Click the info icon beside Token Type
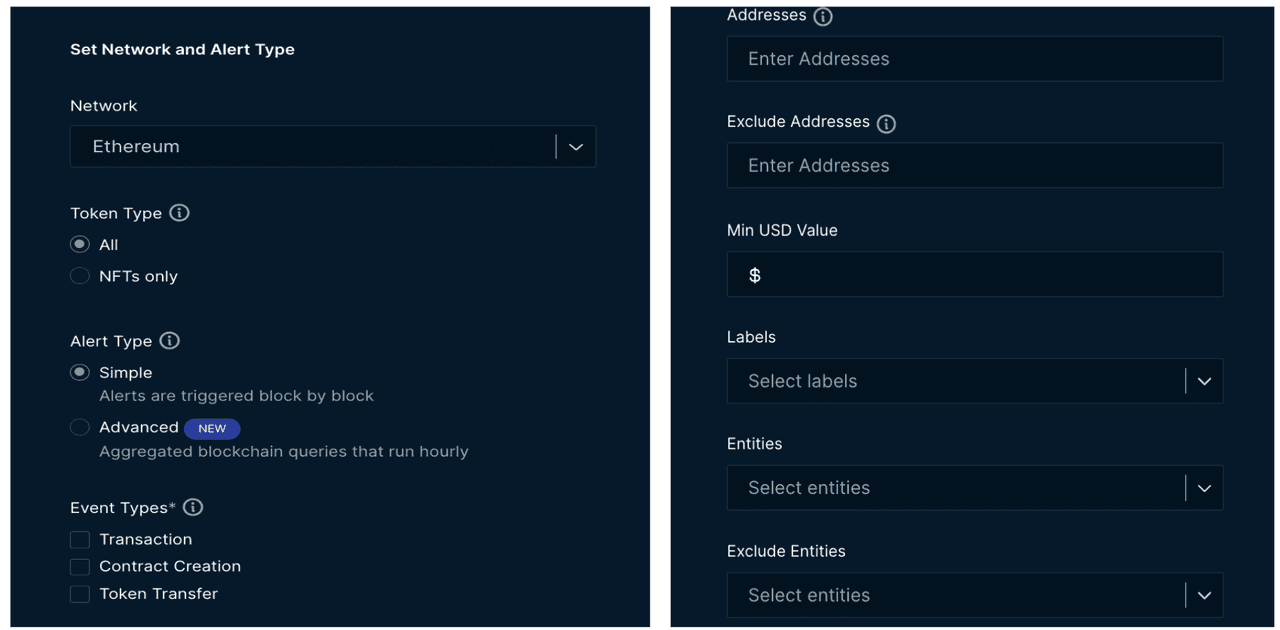 pos(179,213)
